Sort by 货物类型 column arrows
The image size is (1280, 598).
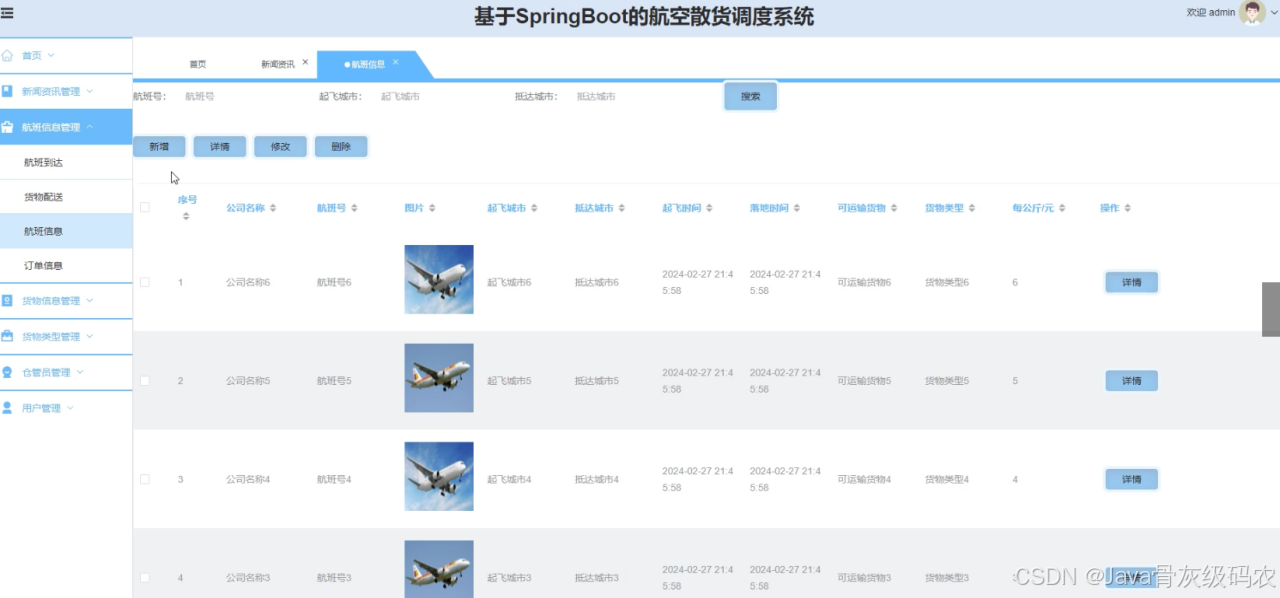[972, 208]
